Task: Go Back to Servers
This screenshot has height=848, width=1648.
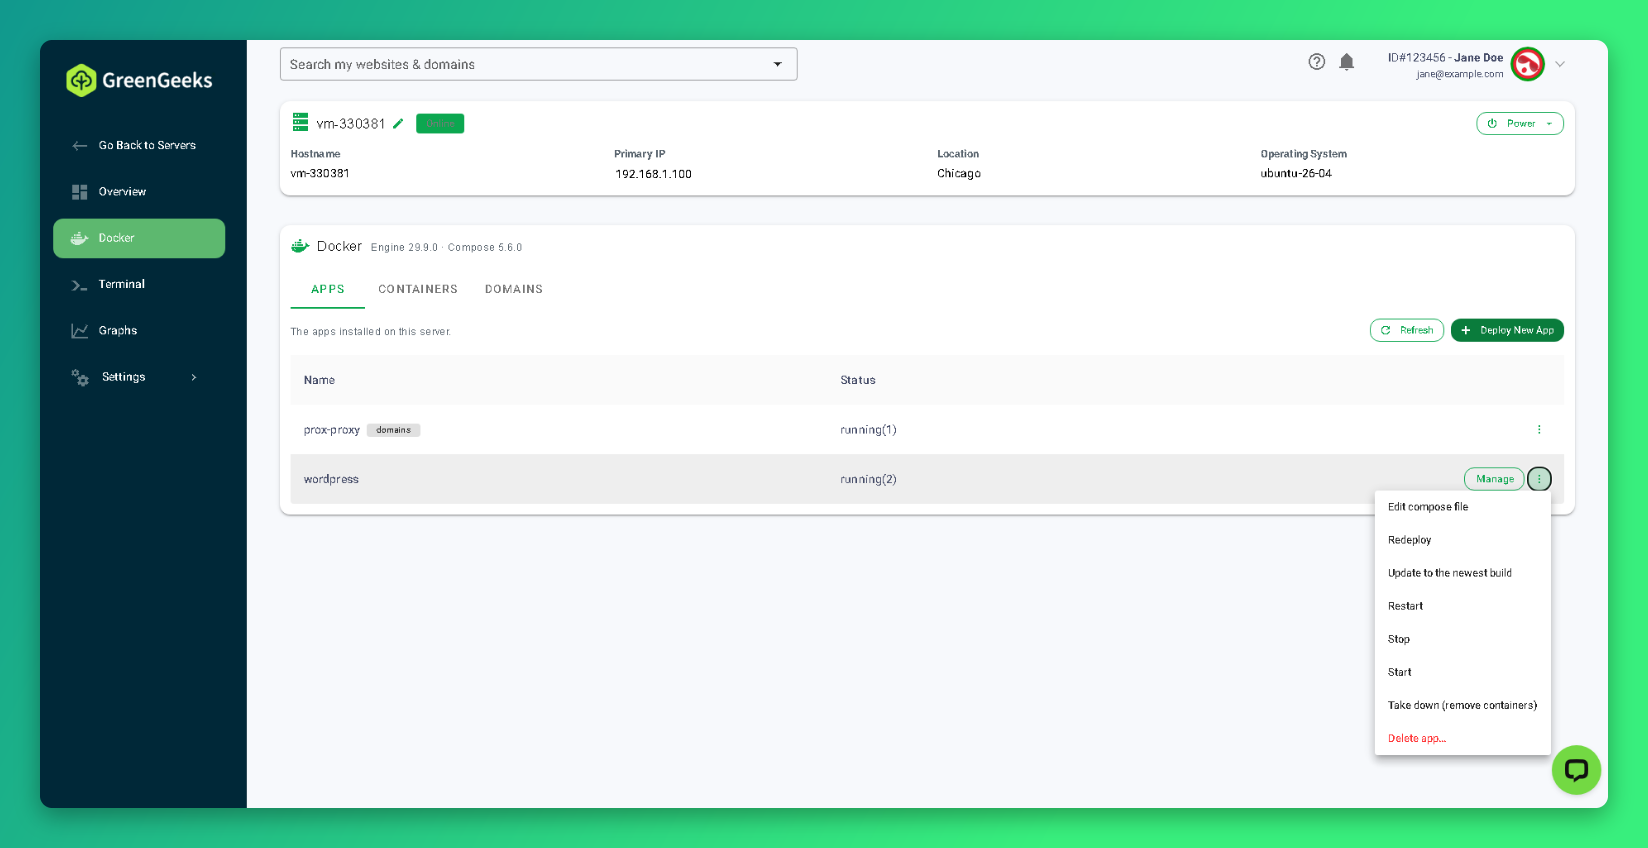Action: tap(139, 145)
